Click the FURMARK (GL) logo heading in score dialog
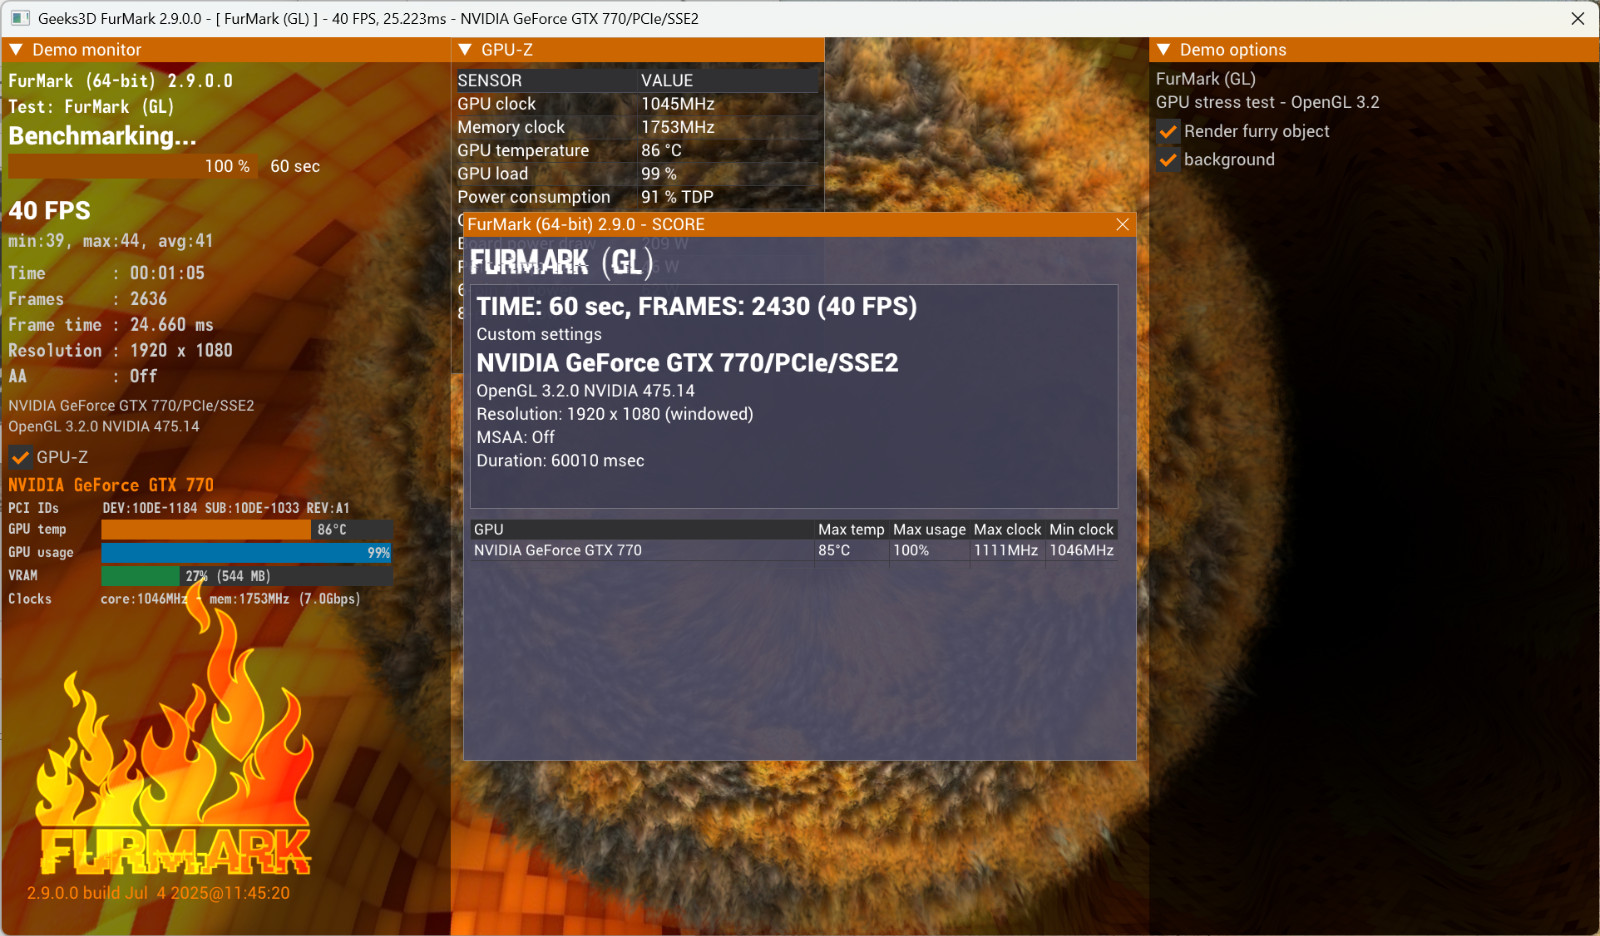This screenshot has width=1600, height=936. tap(561, 262)
